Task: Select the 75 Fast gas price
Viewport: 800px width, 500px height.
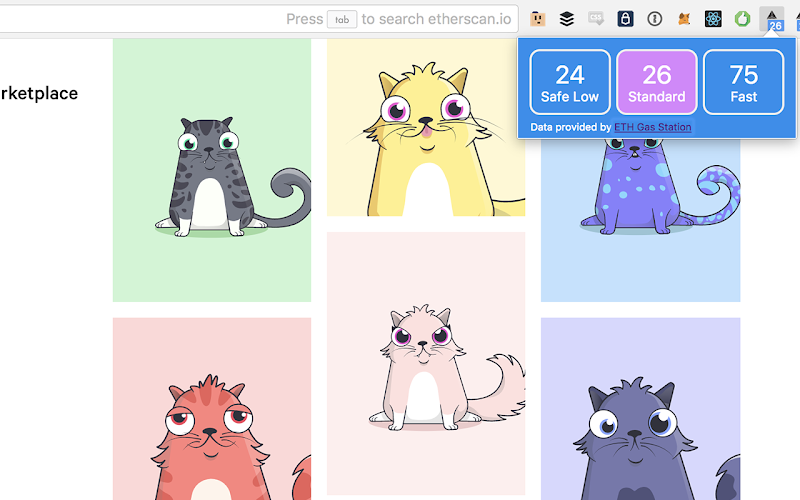Action: click(743, 82)
